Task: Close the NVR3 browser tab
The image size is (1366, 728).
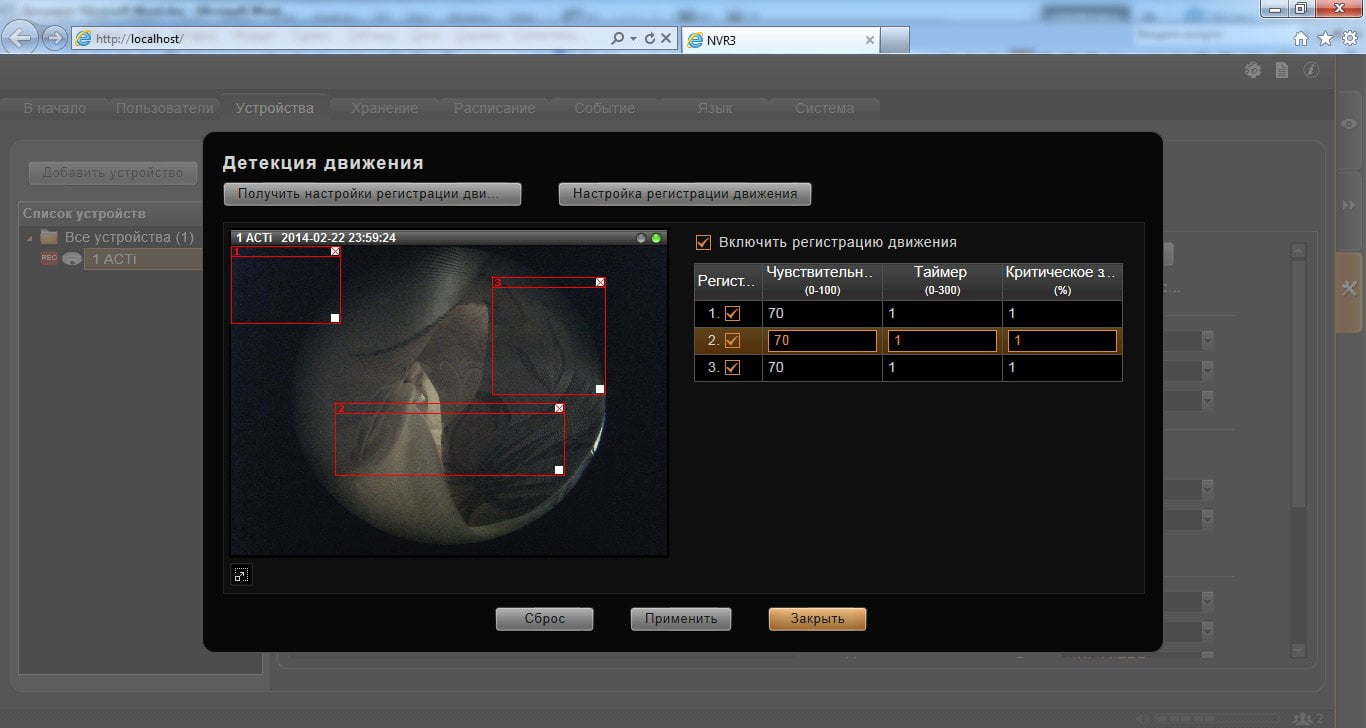Action: pyautogui.click(x=869, y=40)
